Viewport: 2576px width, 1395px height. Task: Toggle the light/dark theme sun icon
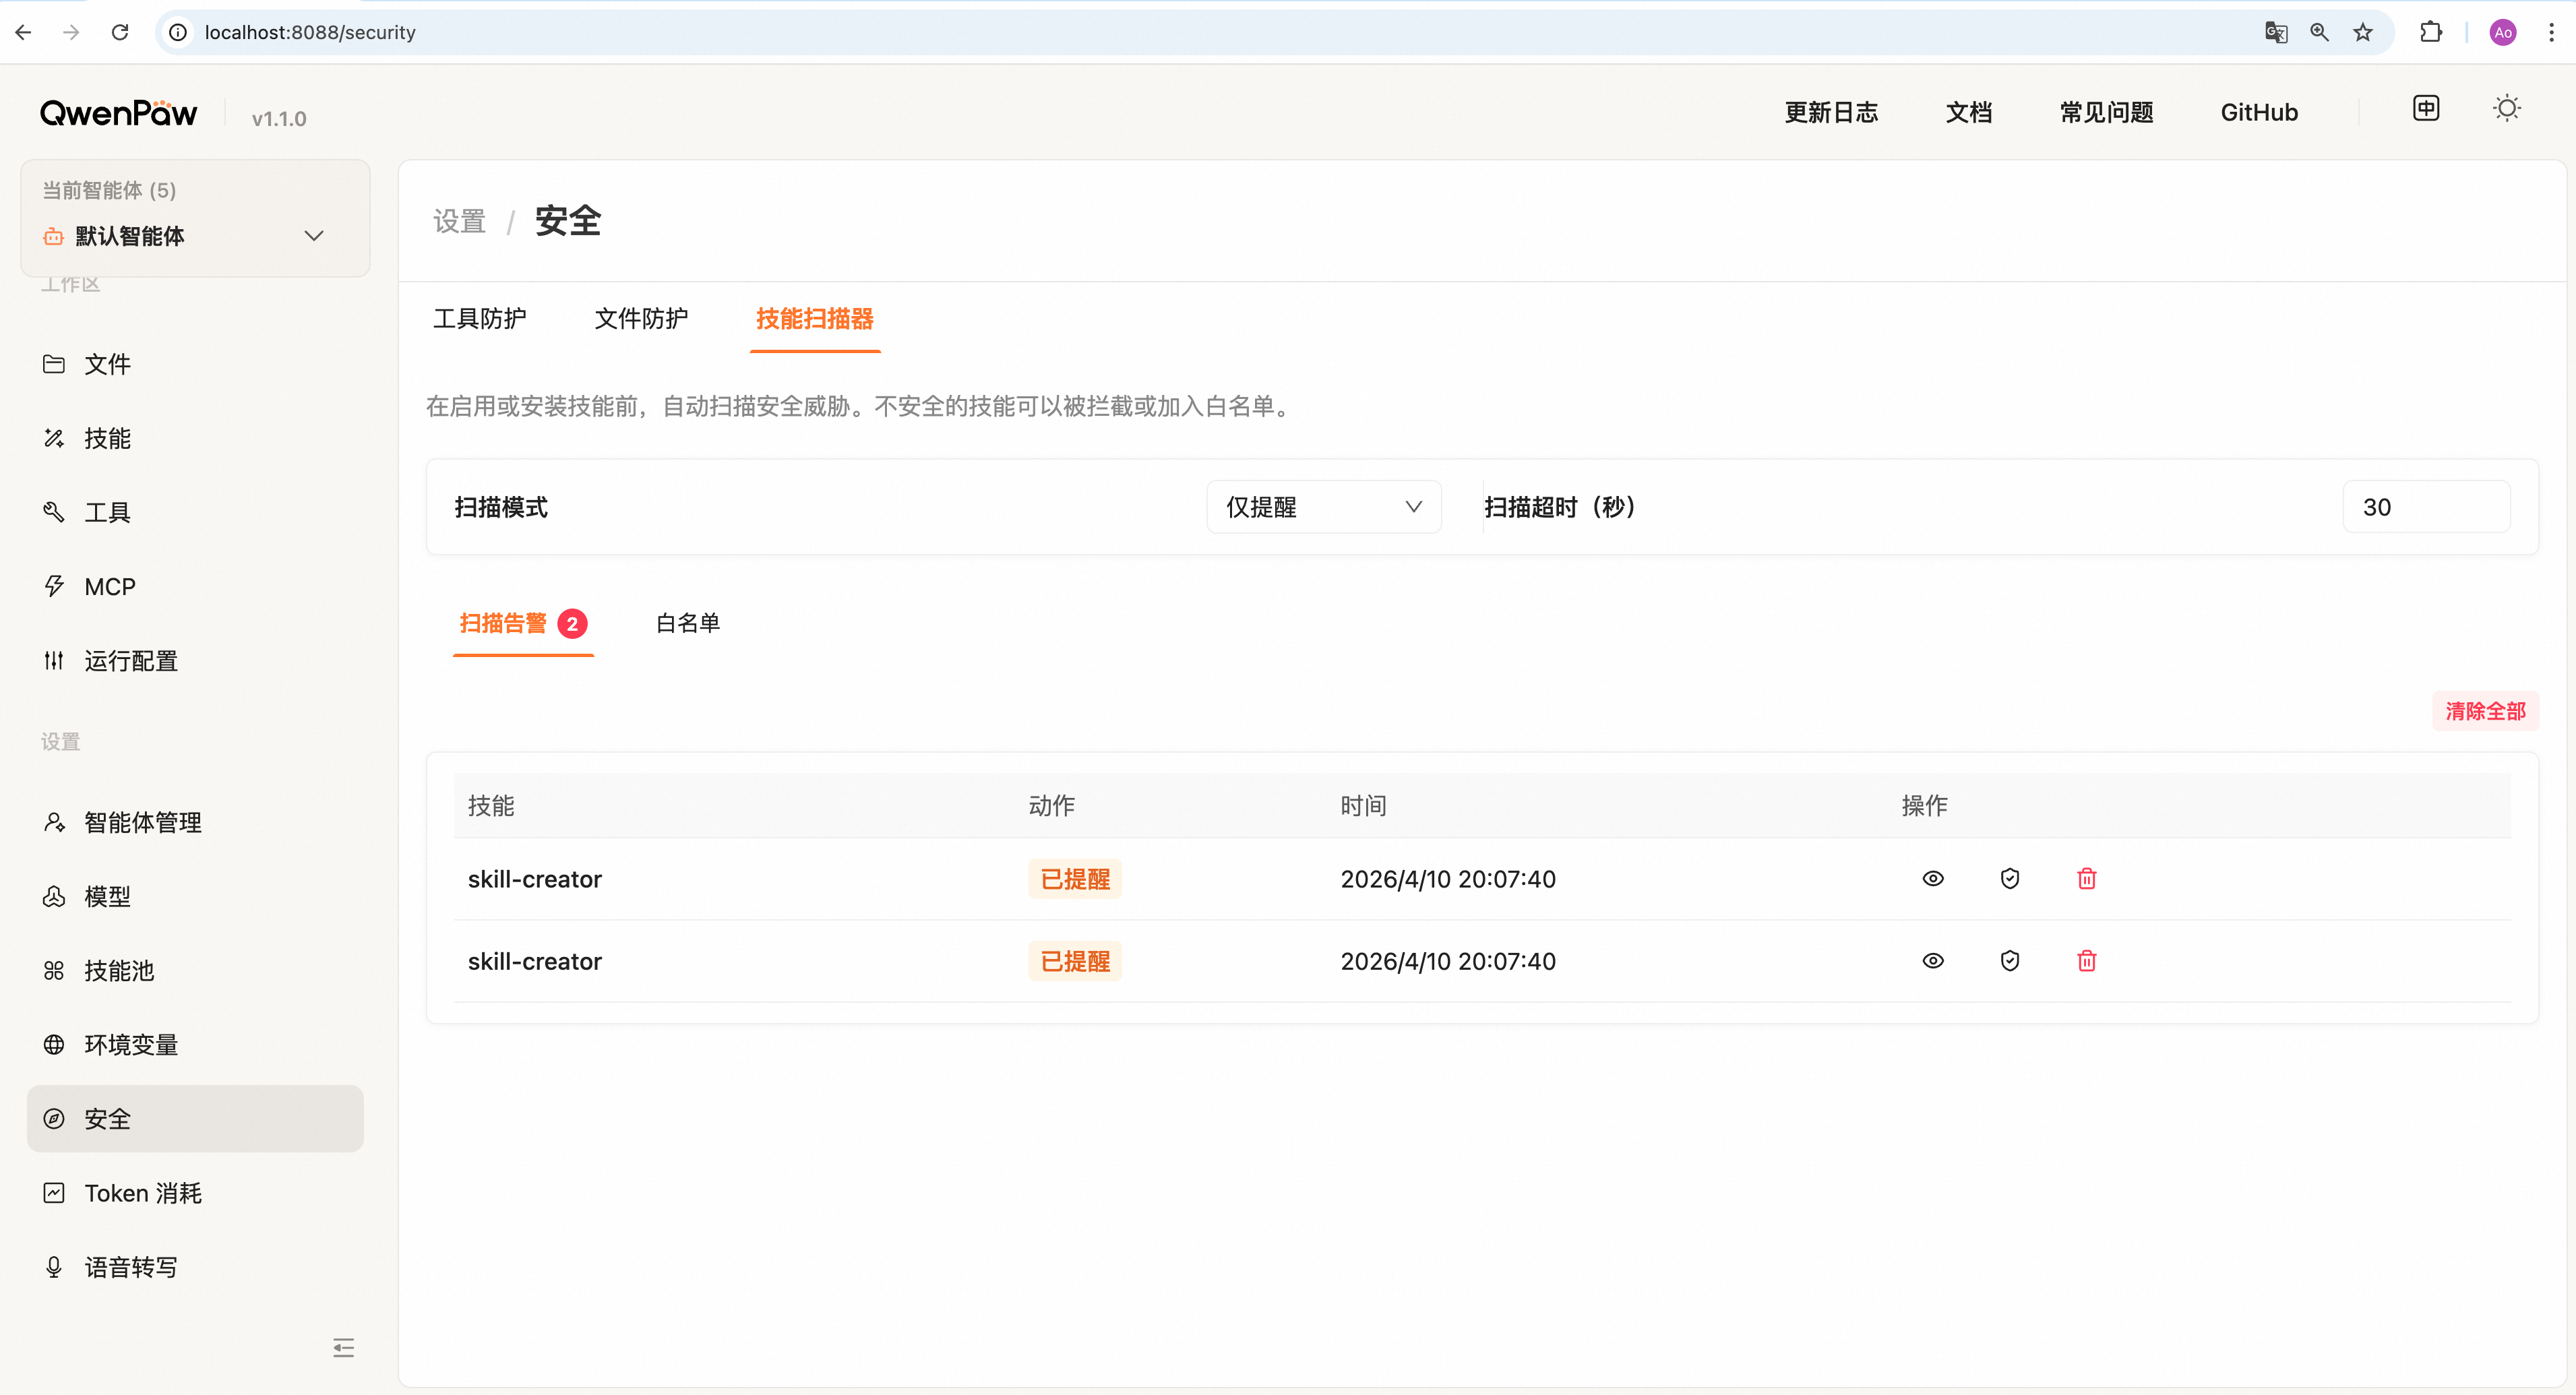pos(2506,108)
